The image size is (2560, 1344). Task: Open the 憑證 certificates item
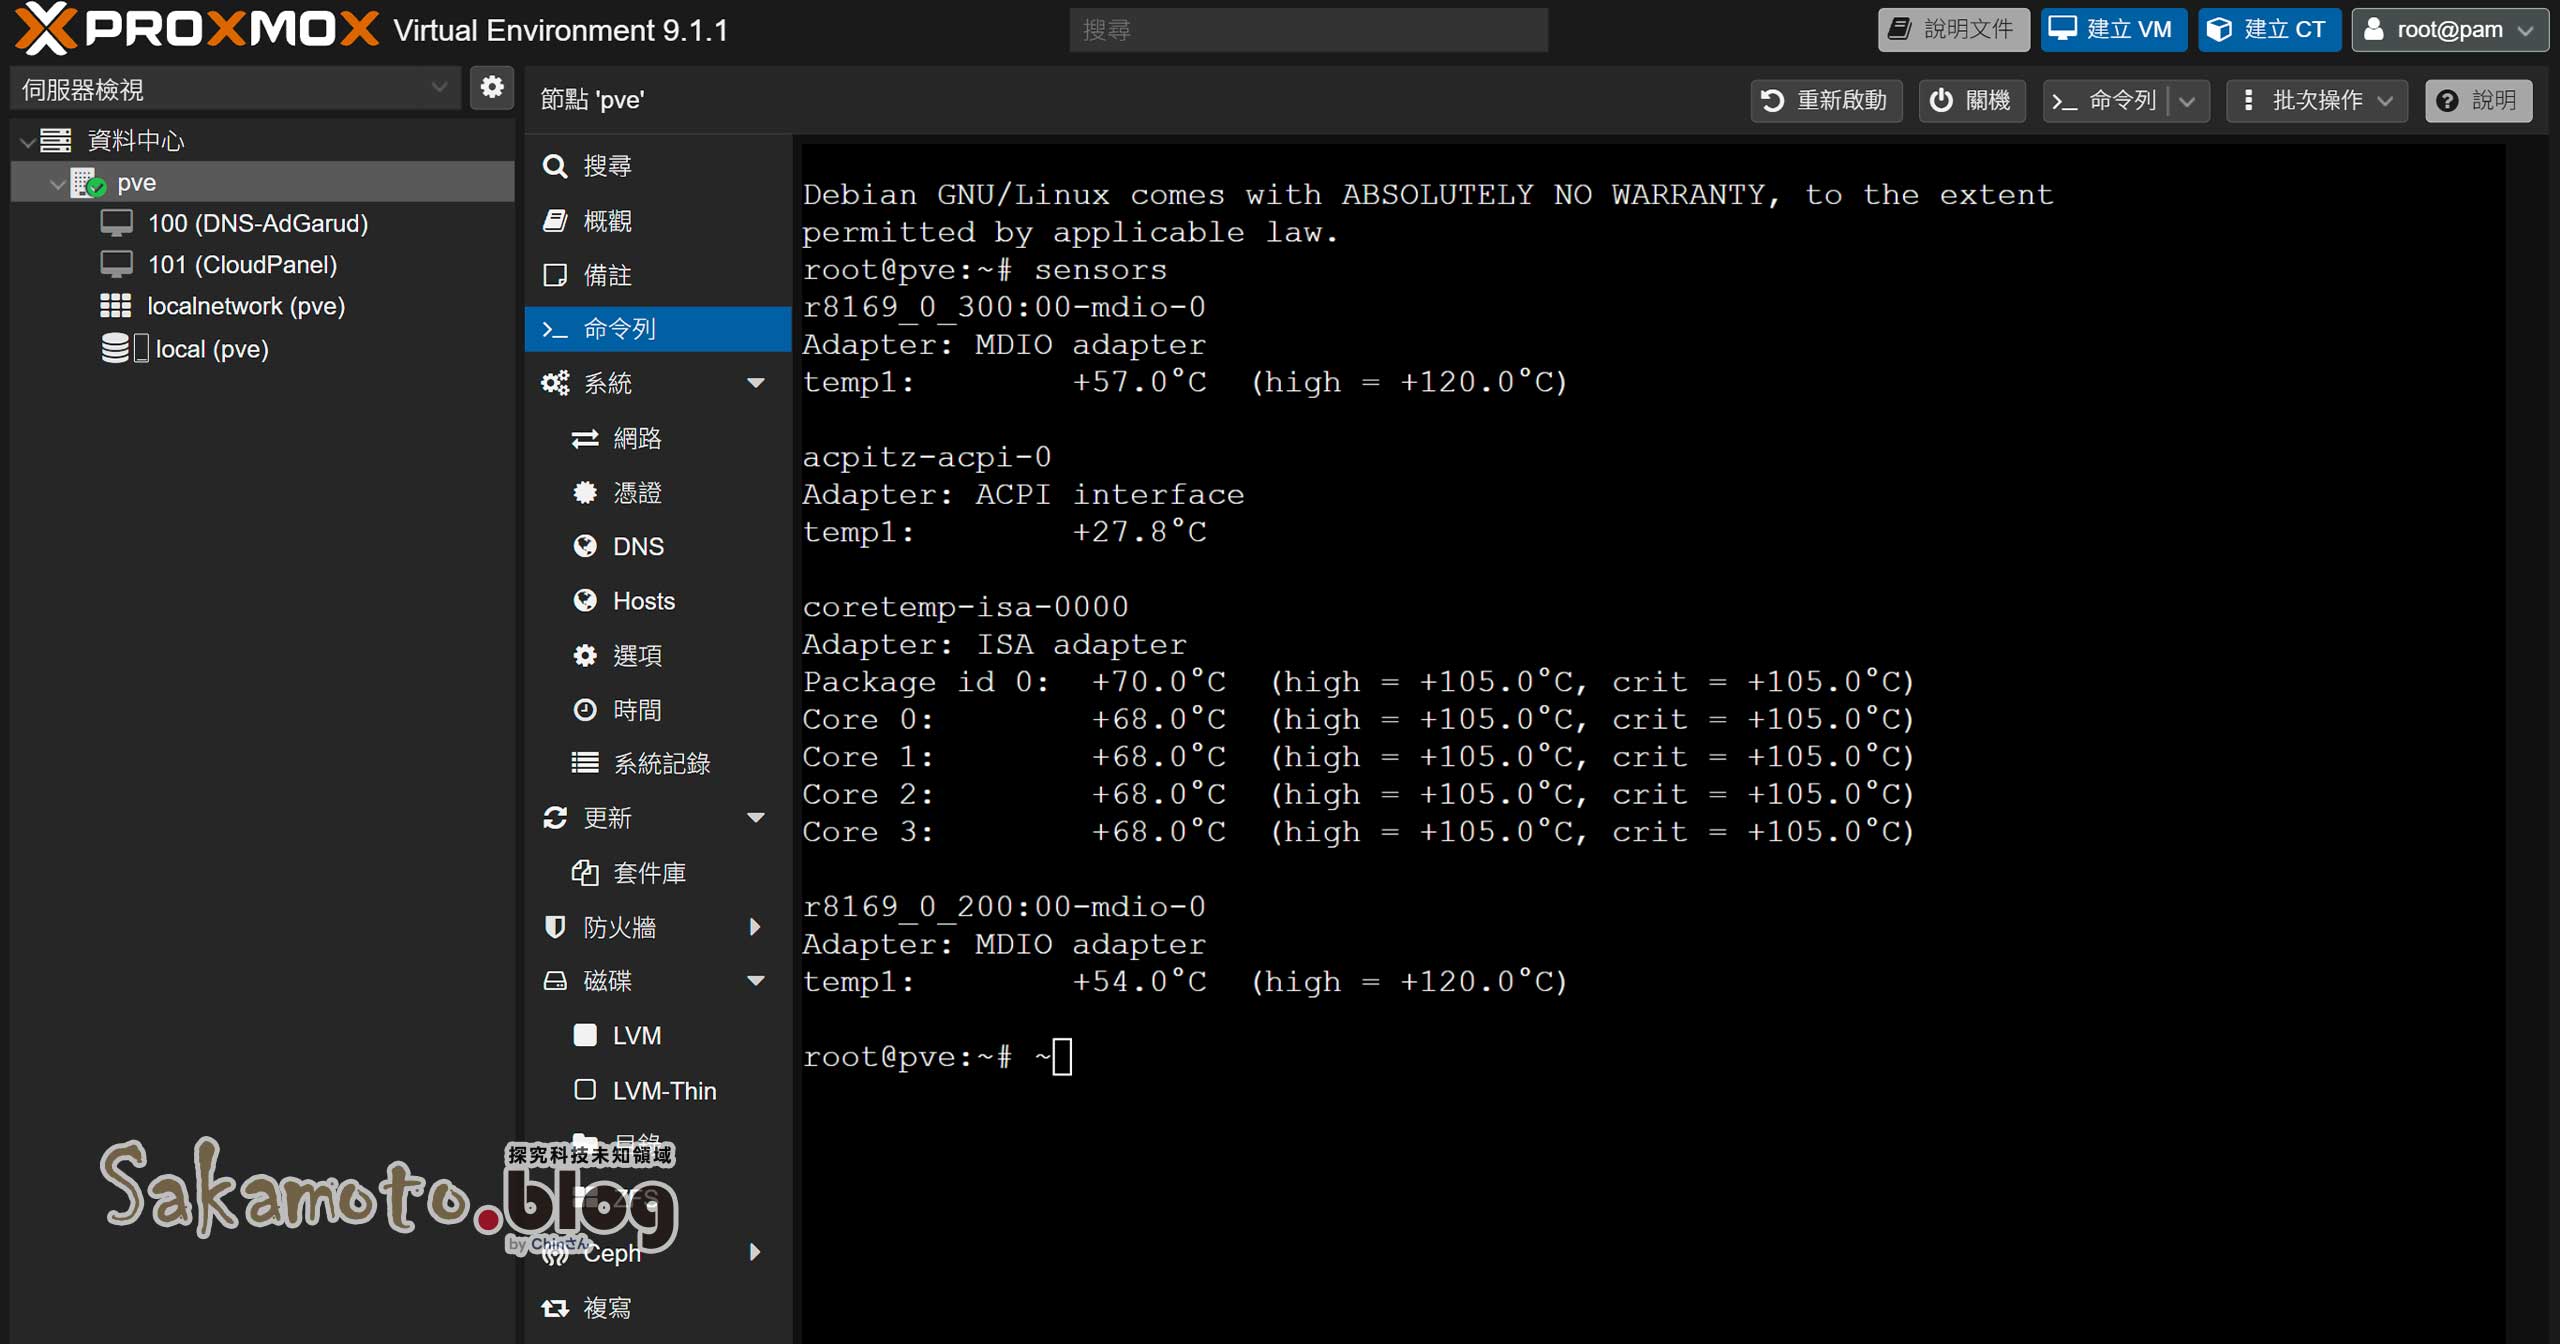point(636,492)
